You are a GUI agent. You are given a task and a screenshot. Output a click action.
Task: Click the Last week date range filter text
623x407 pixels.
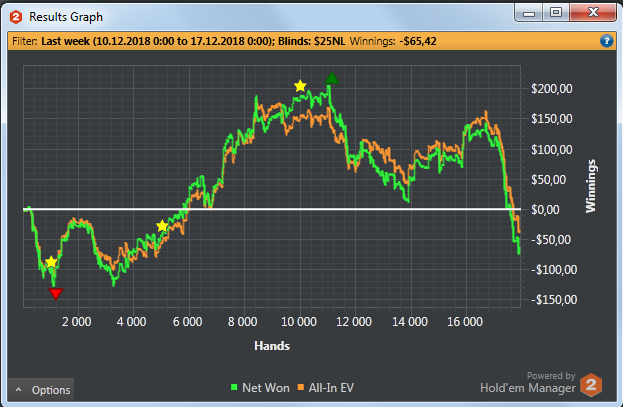157,41
